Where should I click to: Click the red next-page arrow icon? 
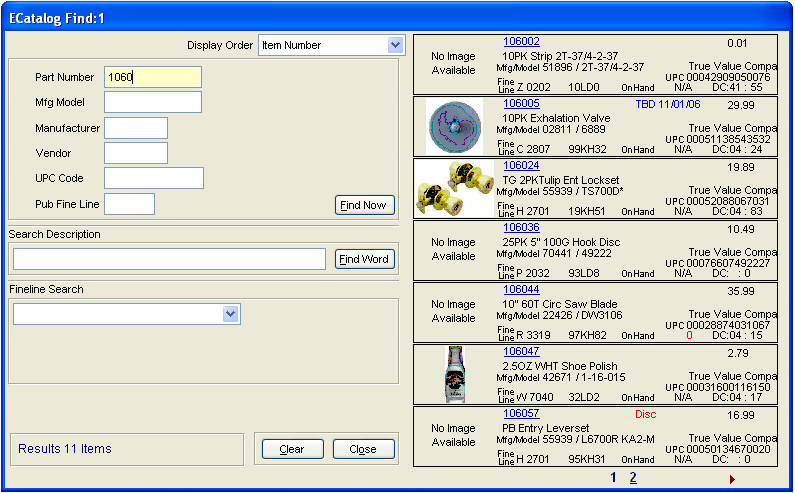click(732, 480)
